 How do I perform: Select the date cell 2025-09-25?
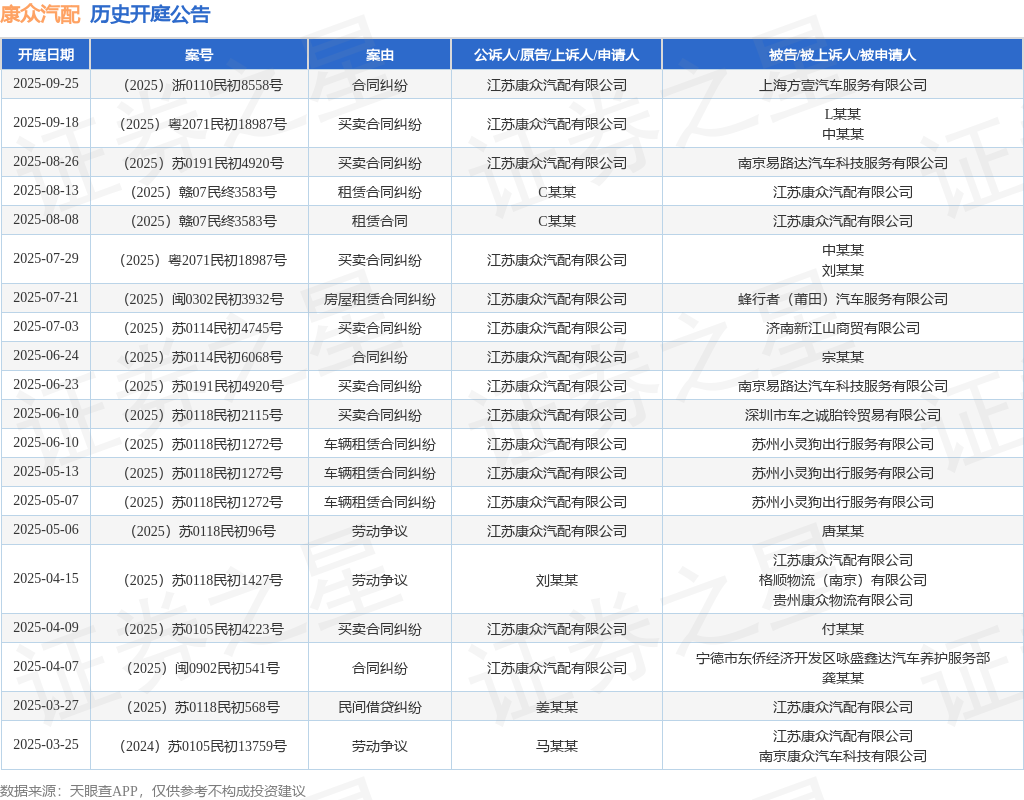tap(46, 84)
